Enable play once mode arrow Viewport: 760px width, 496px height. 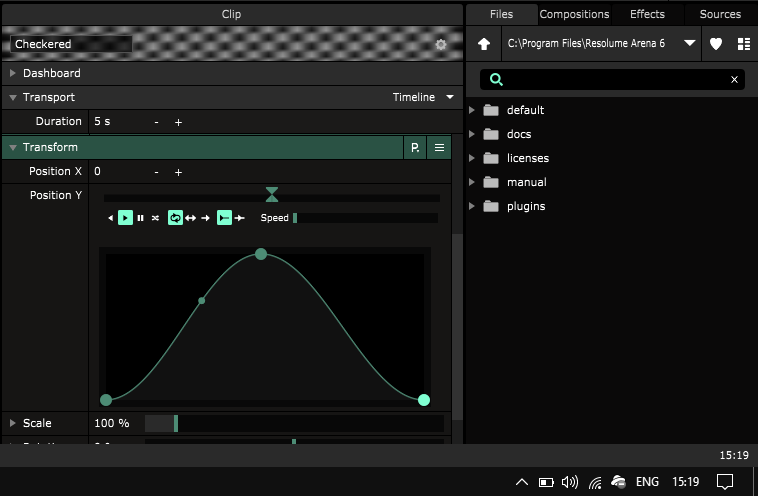205,218
